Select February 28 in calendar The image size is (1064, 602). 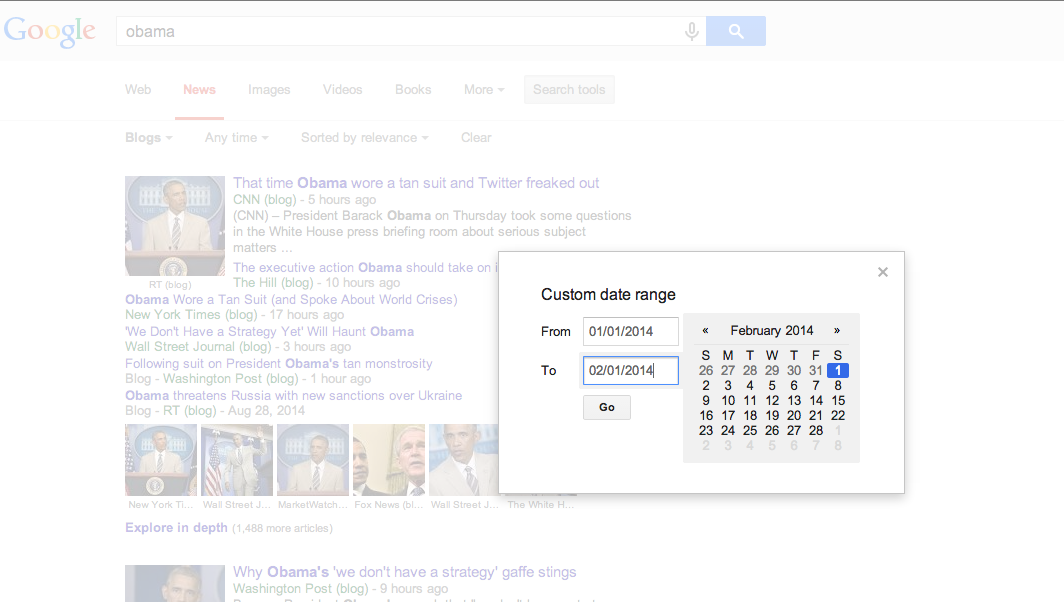click(816, 430)
